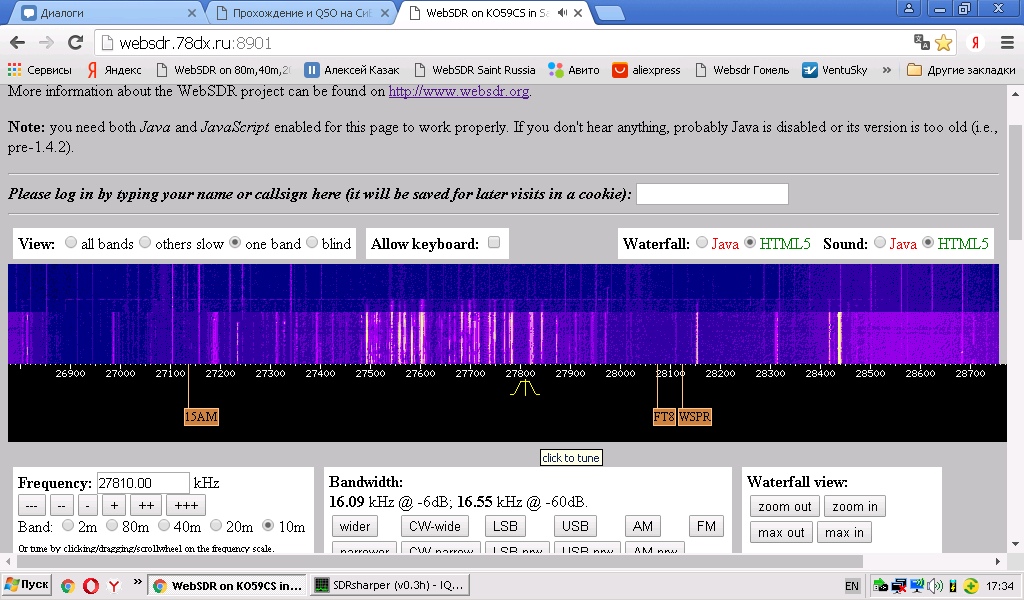Select the 'others slow' view radio

pyautogui.click(x=145, y=242)
